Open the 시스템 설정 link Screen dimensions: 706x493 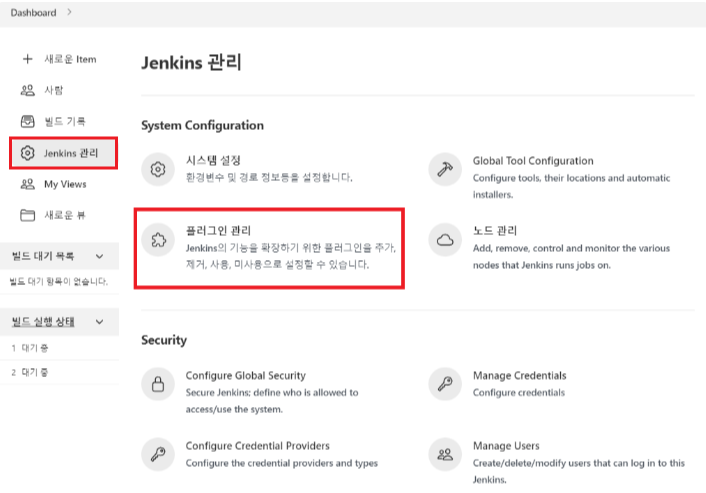(213, 160)
